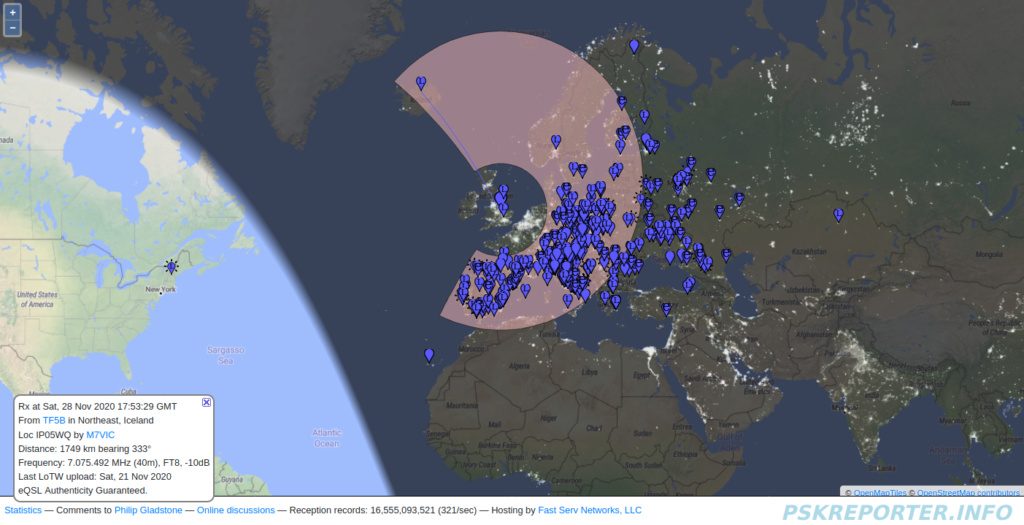Click the 'Distance: 1749 km bearing 333°' text

click(x=85, y=449)
